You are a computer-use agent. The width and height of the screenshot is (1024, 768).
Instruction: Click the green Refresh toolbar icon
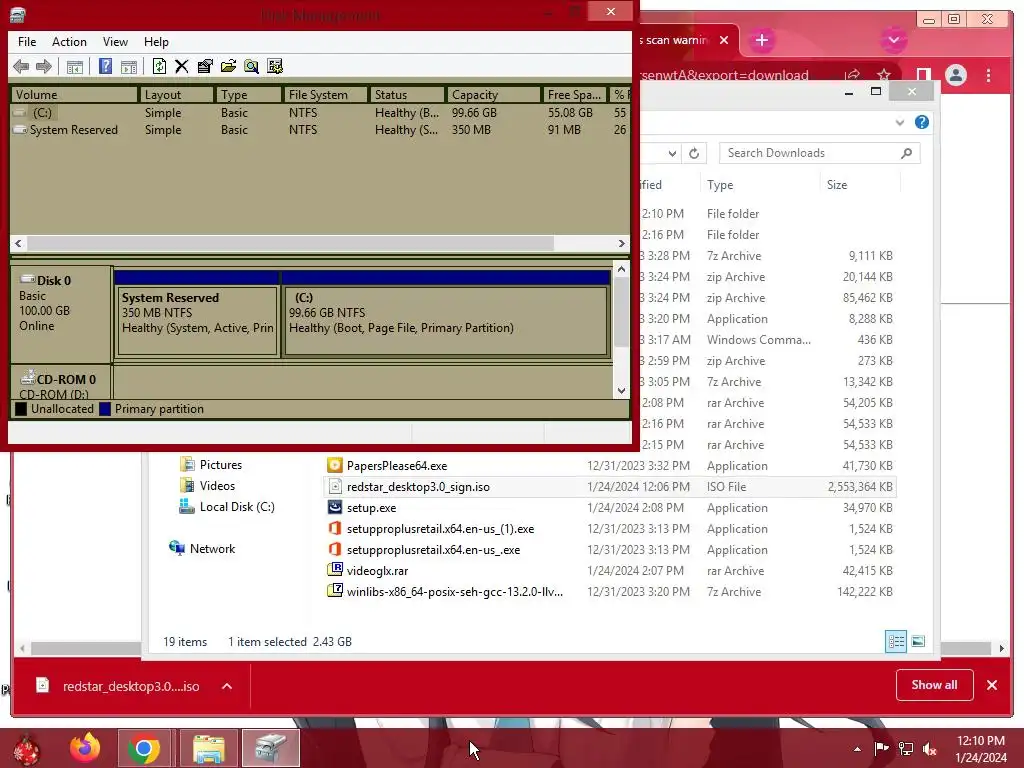[x=159, y=66]
